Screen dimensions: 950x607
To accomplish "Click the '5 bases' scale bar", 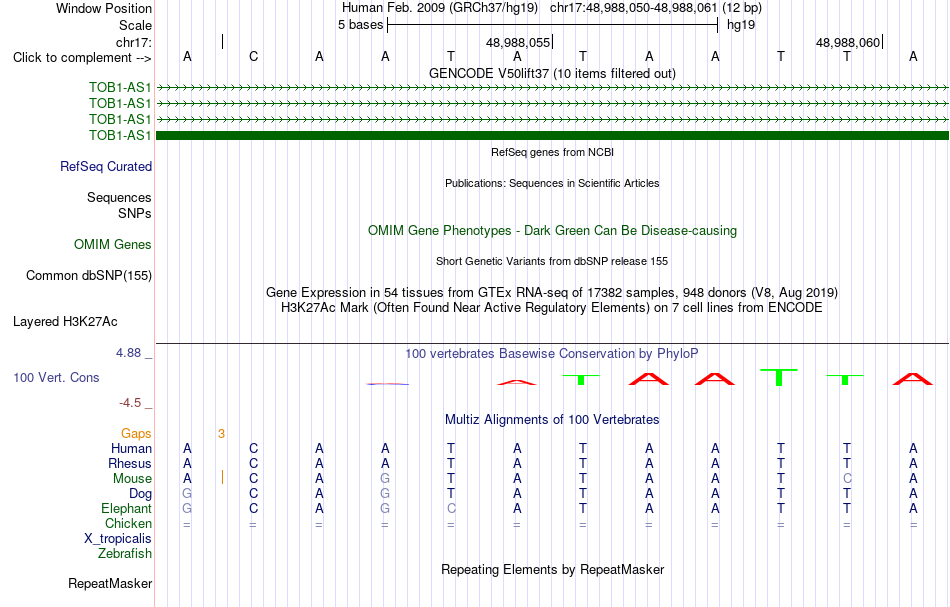I will tap(552, 25).
